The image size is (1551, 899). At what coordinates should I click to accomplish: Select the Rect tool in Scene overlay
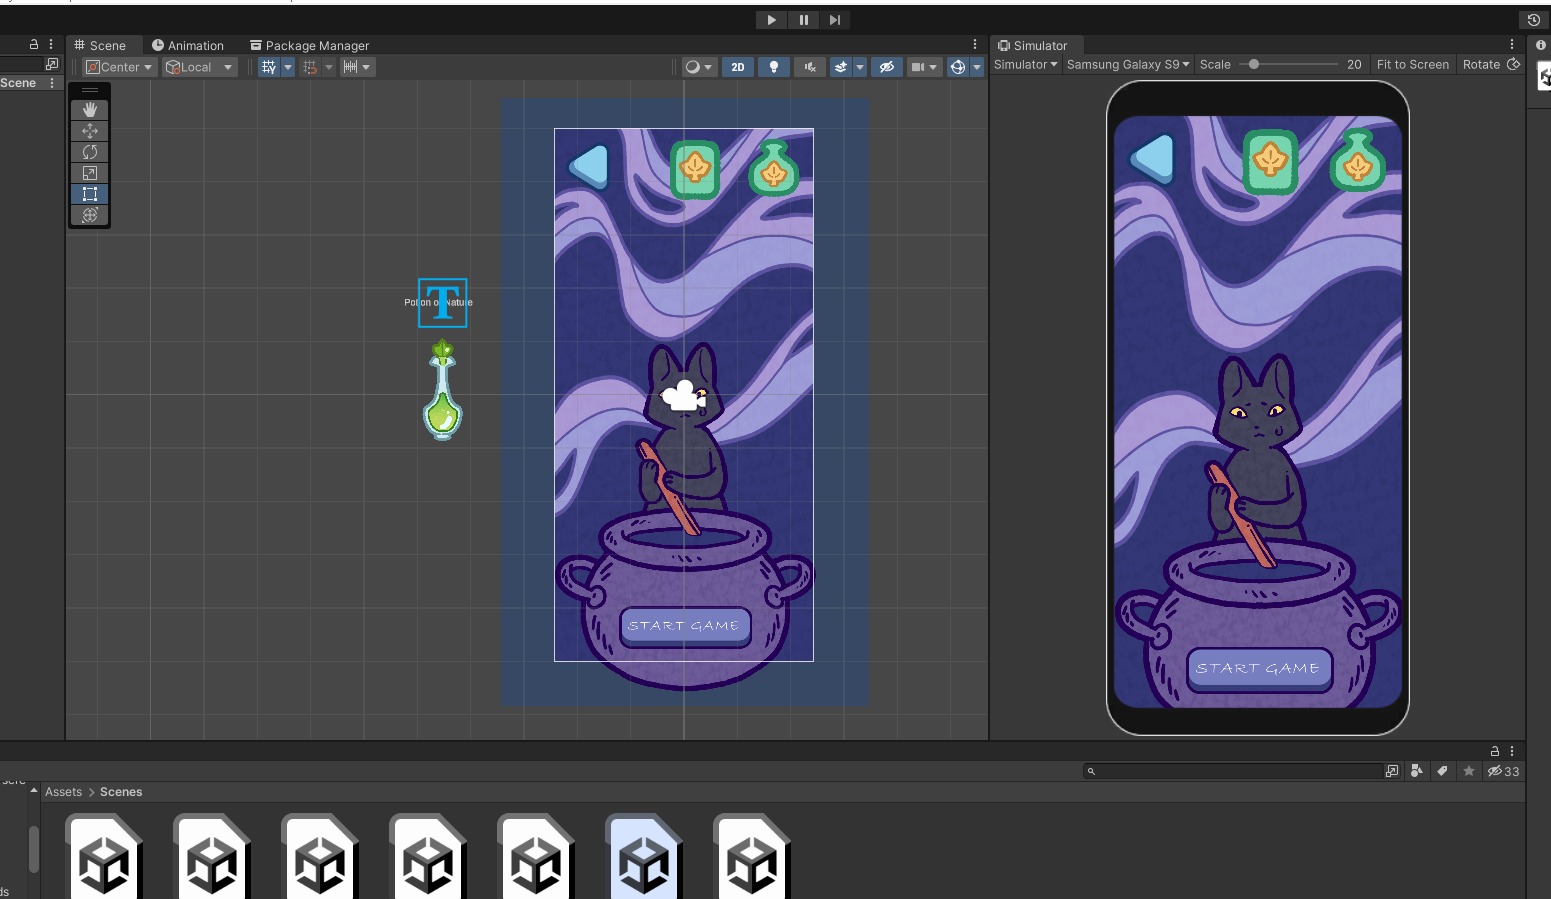[90, 194]
